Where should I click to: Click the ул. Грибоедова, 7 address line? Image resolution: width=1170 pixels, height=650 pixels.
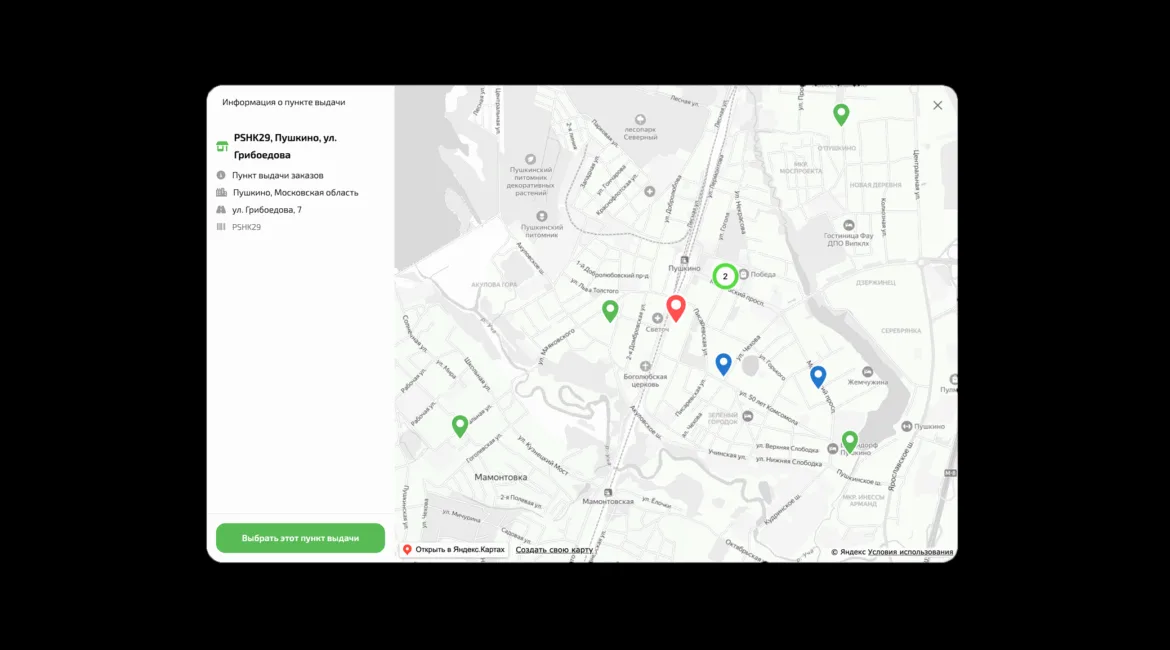point(266,210)
